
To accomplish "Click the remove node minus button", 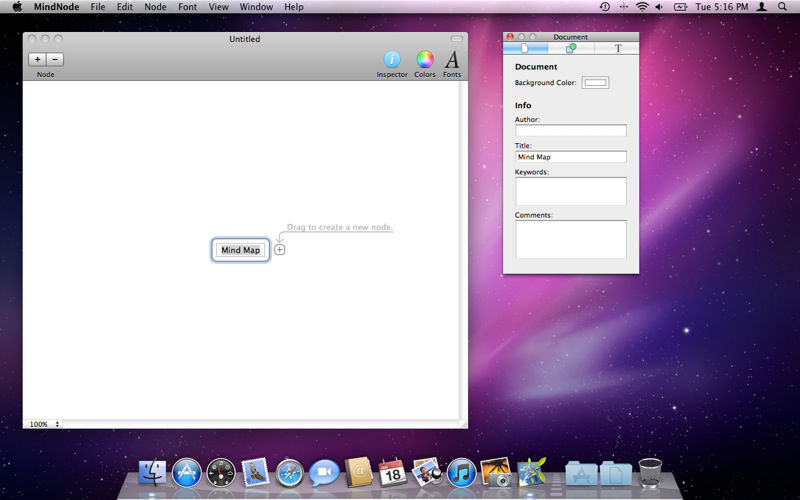I will (x=55, y=59).
